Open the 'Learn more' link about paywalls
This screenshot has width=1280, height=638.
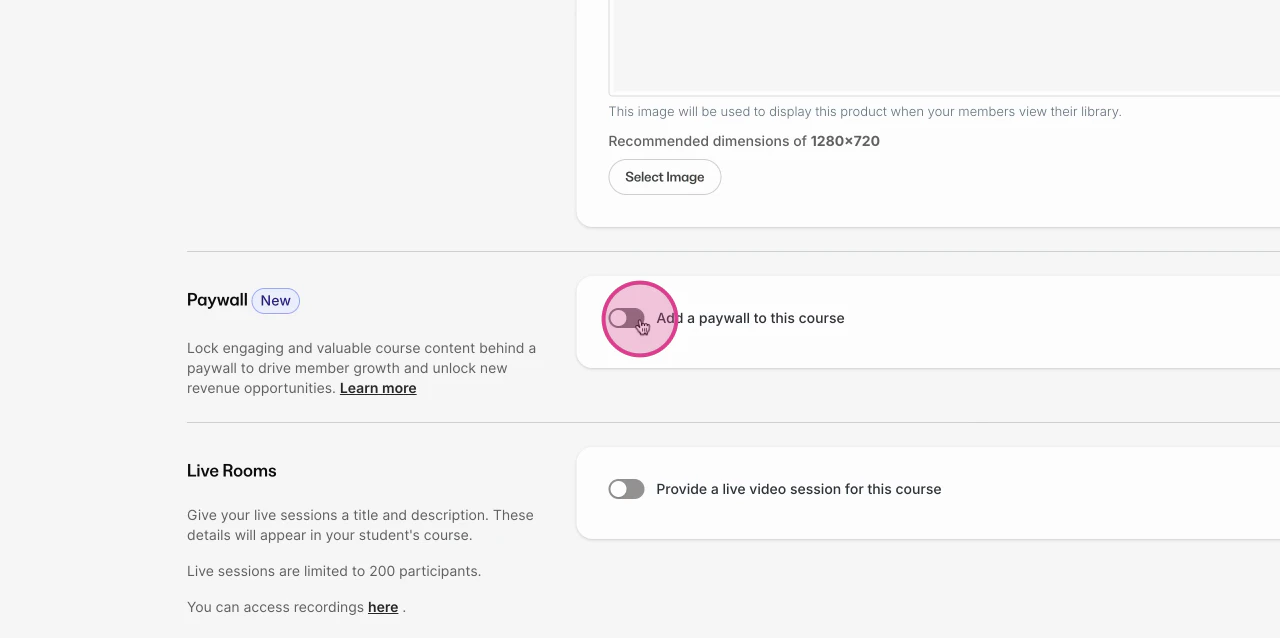pyautogui.click(x=378, y=388)
